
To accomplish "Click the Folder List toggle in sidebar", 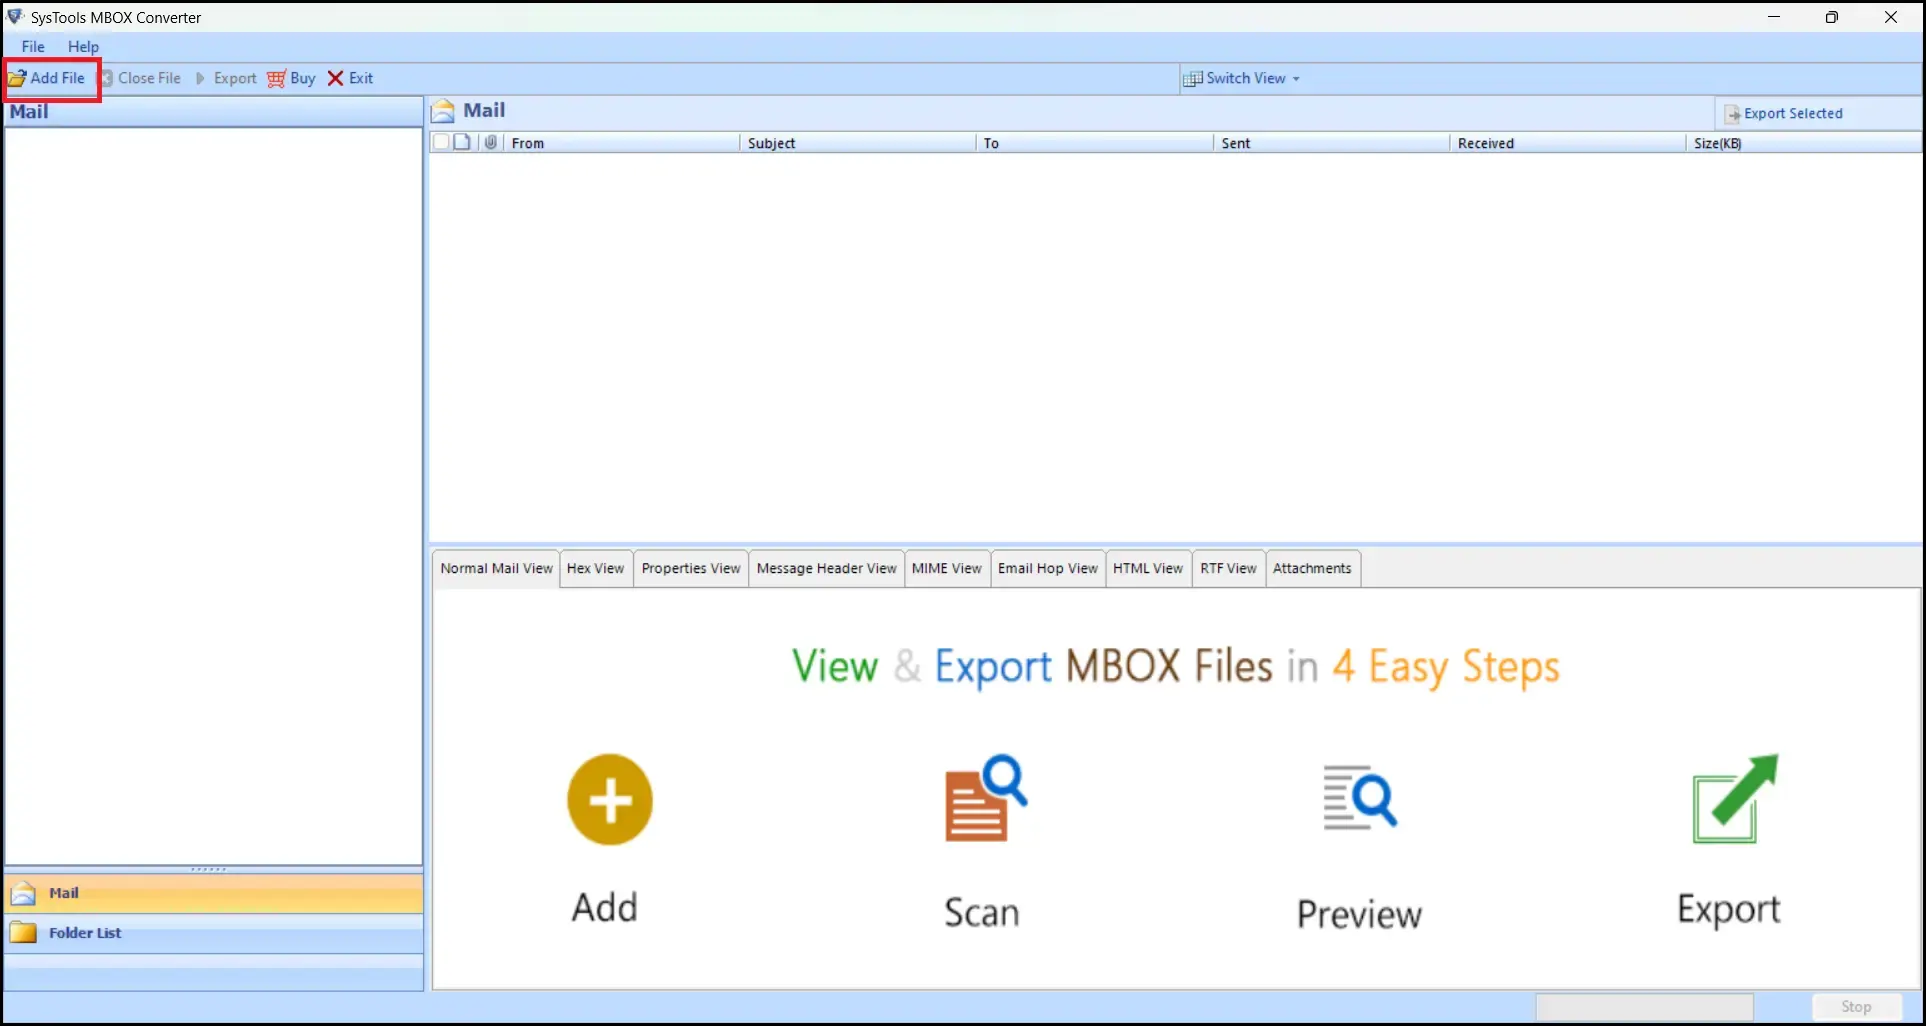I will (24, 932).
